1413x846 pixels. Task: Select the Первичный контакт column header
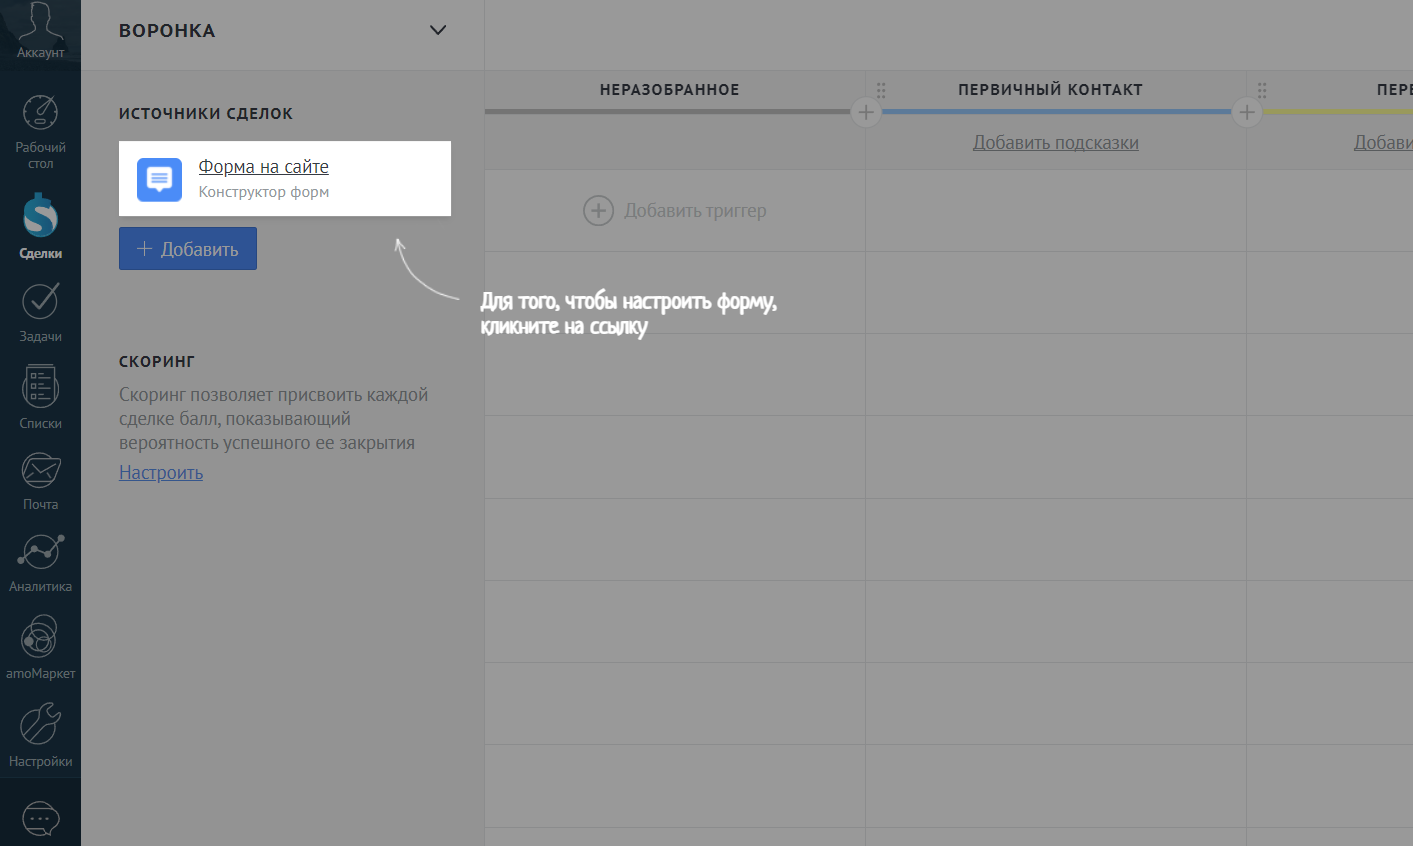click(x=1050, y=90)
